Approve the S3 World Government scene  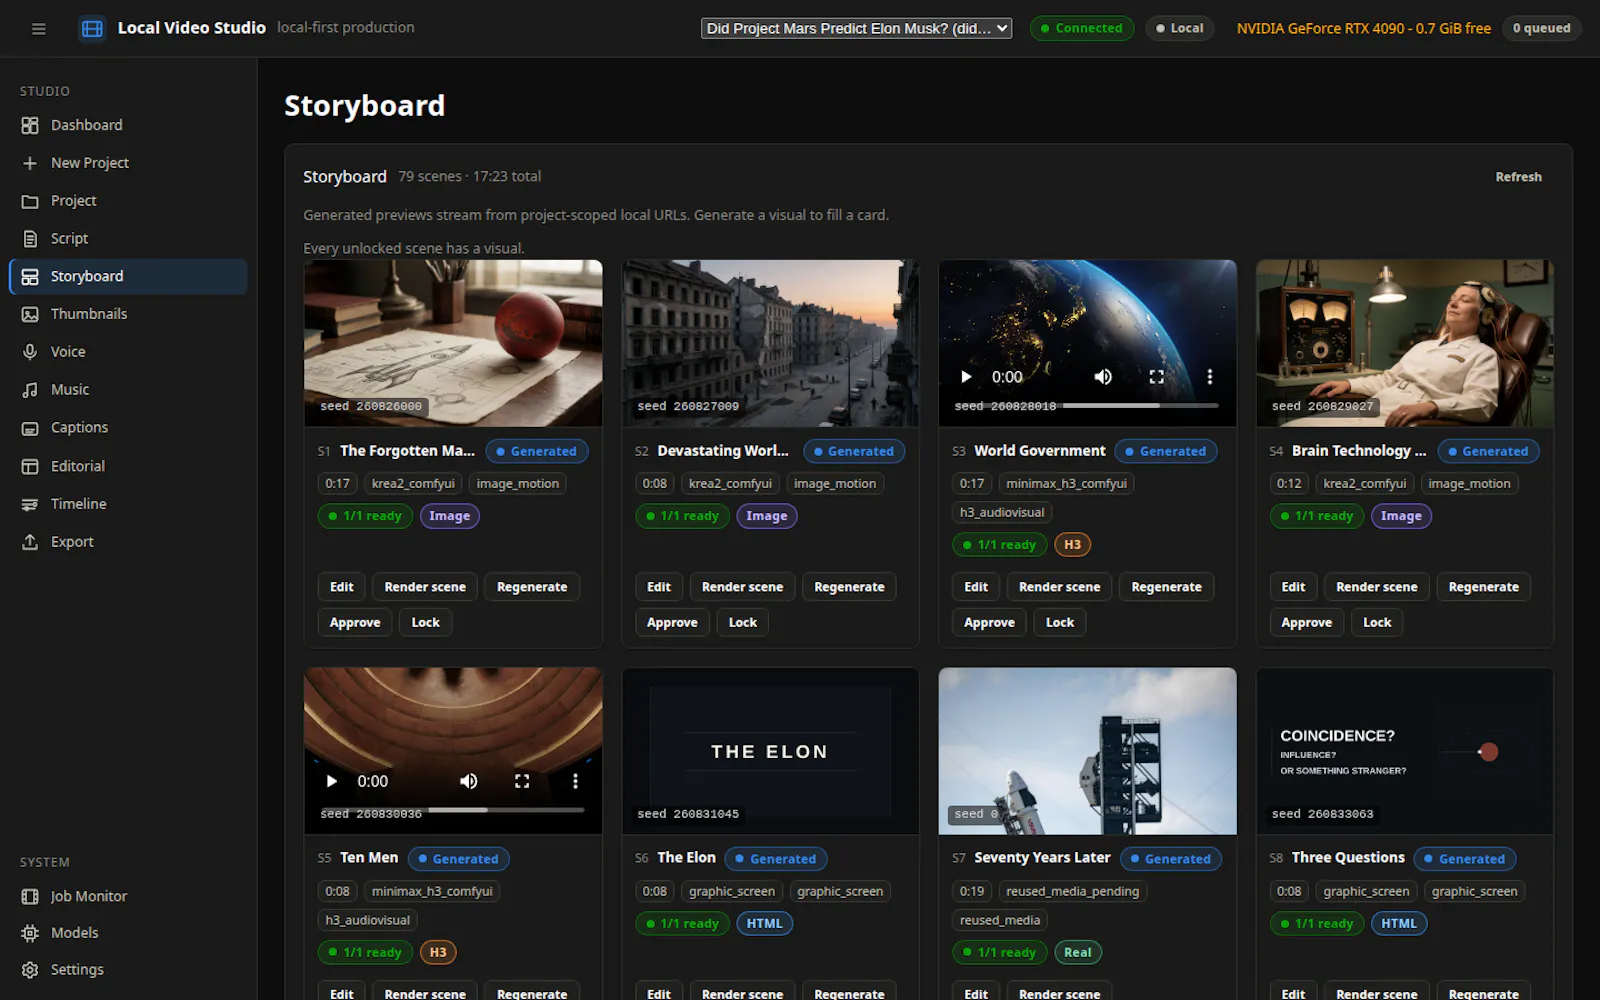[989, 622]
